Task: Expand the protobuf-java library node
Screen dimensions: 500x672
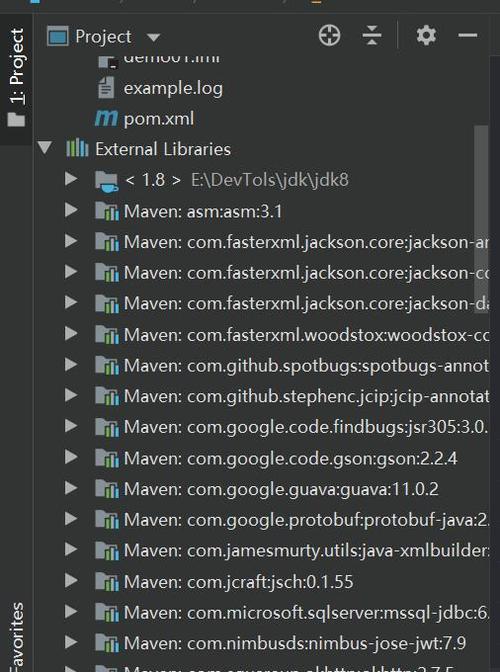Action: click(x=71, y=519)
